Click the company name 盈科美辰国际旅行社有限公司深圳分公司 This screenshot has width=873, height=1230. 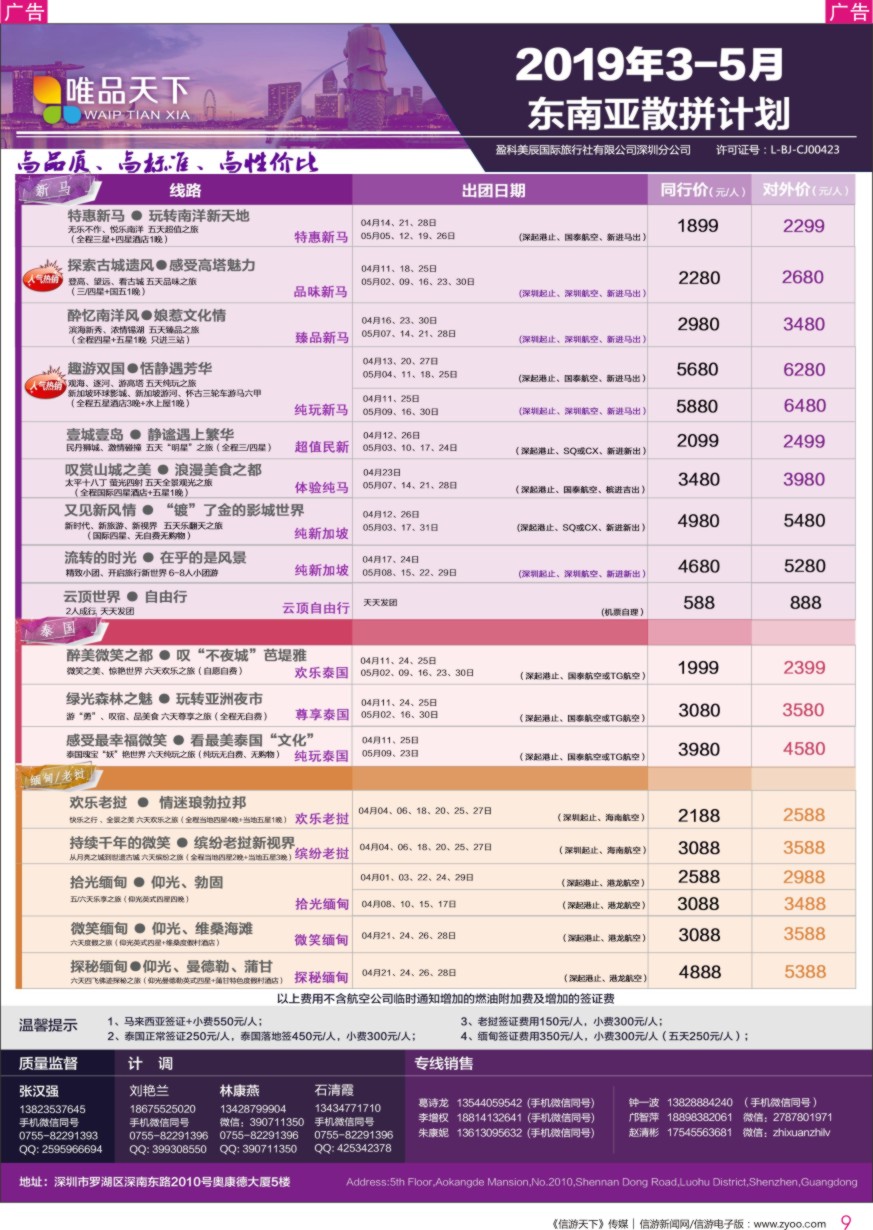[x=593, y=150]
